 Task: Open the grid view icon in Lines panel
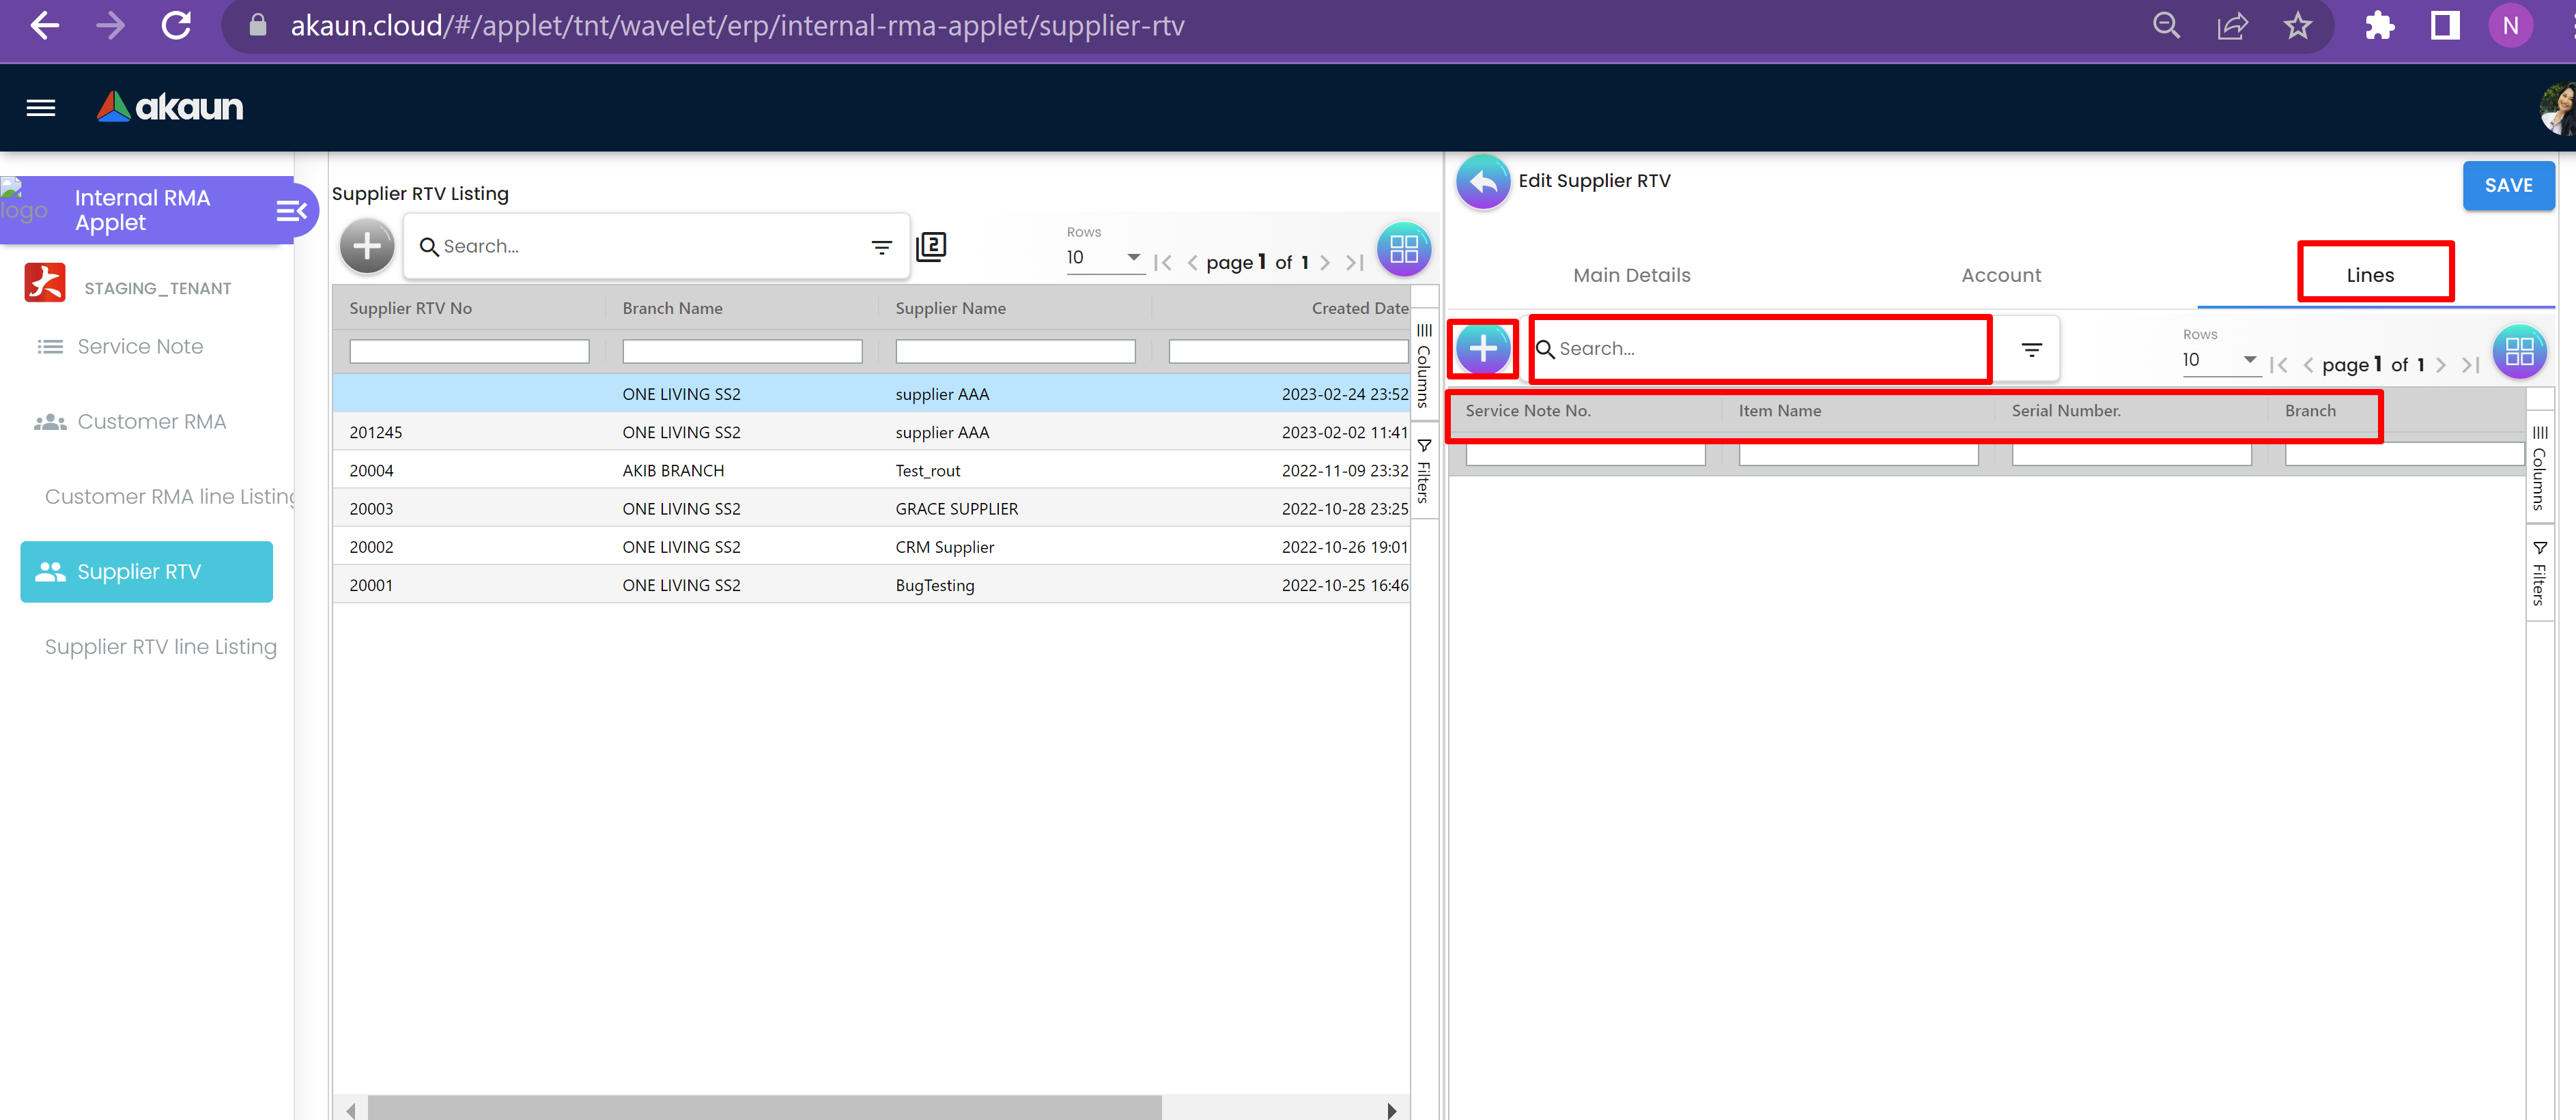click(2519, 352)
